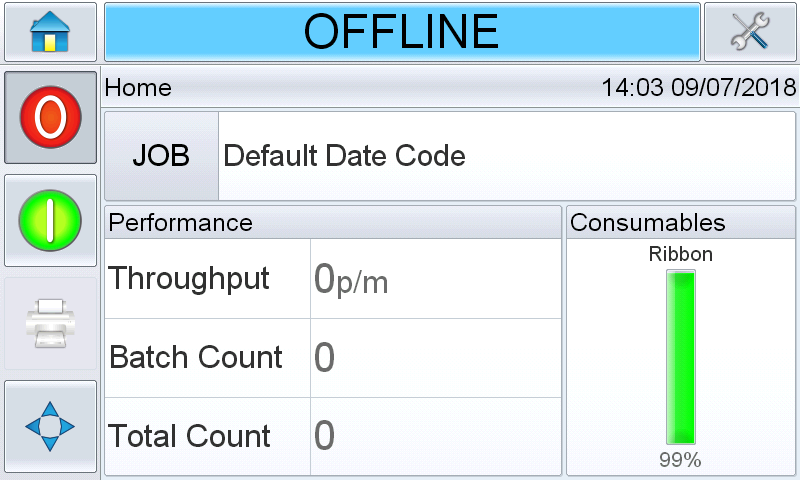Open the Tools wrench icon
This screenshot has height=480, width=800.
coord(750,32)
